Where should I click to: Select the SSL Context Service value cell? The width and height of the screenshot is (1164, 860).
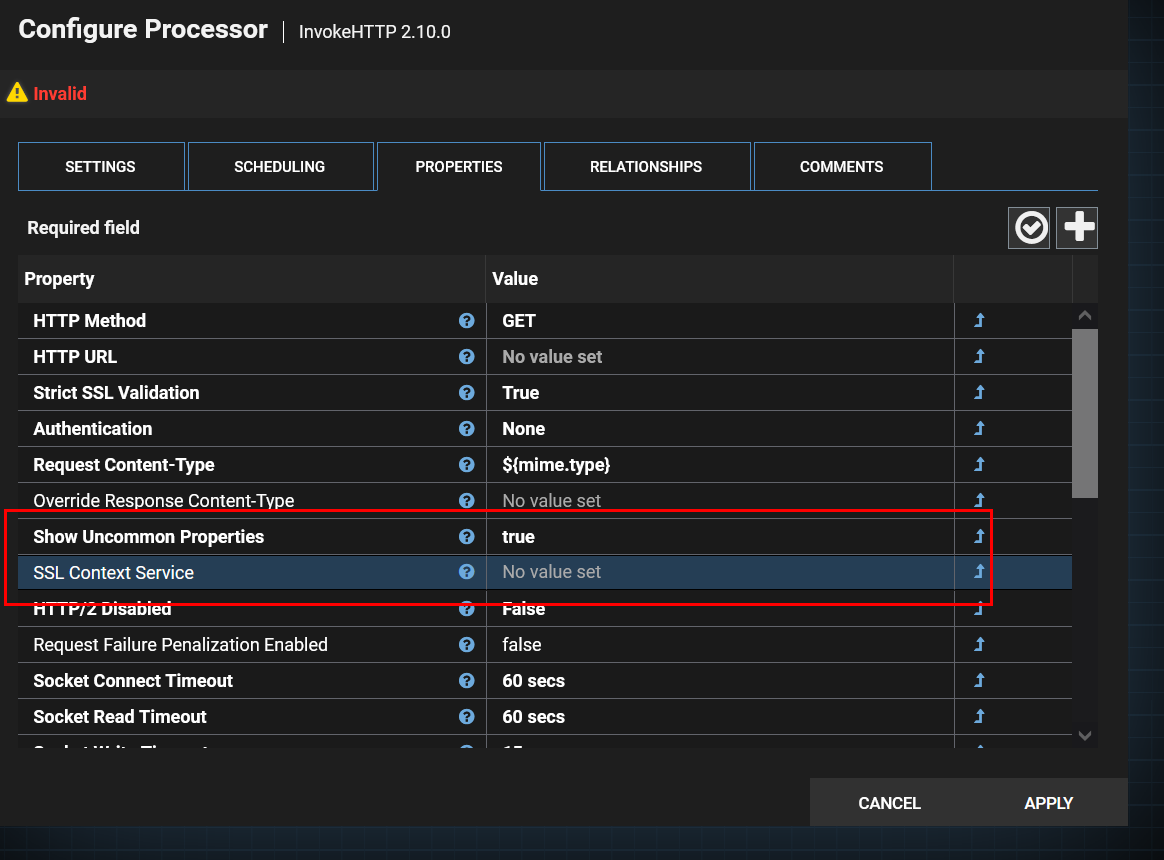pos(720,572)
